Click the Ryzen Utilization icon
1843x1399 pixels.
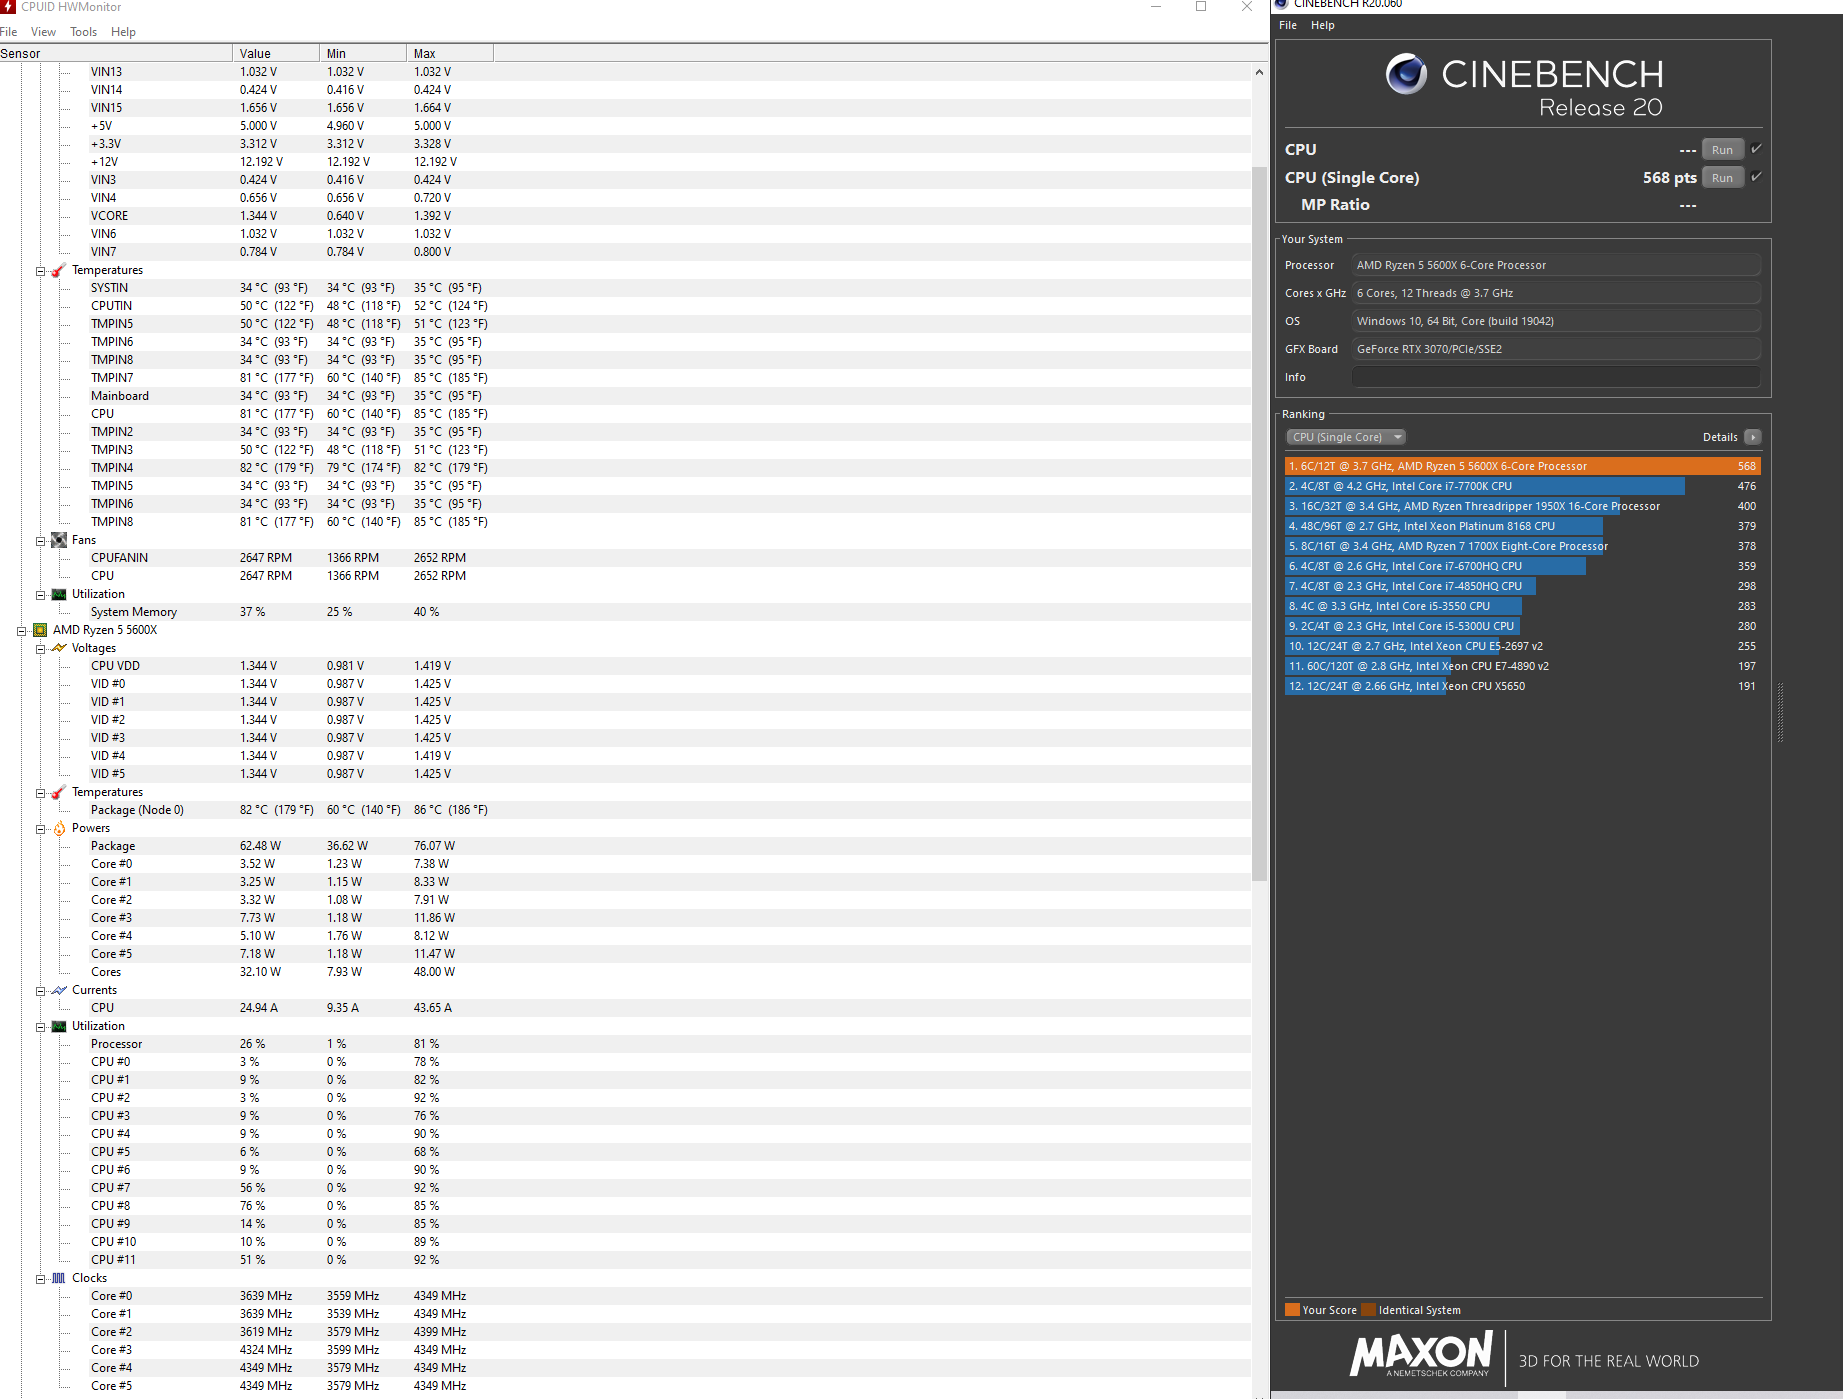pyautogui.click(x=59, y=1026)
